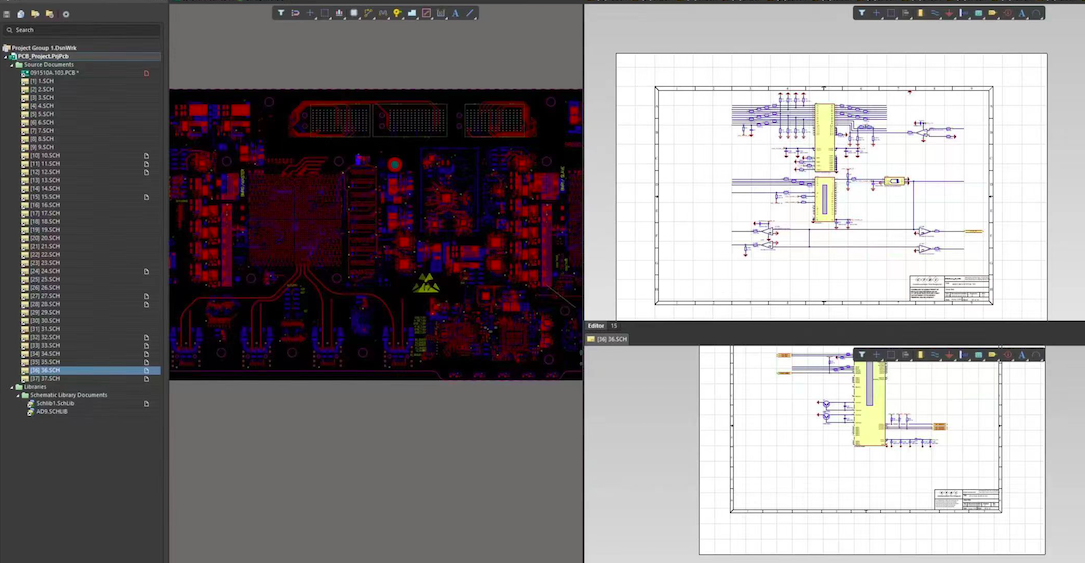Select red power port icon in upper schematic toolbar
The height and width of the screenshot is (563, 1085).
tap(949, 13)
